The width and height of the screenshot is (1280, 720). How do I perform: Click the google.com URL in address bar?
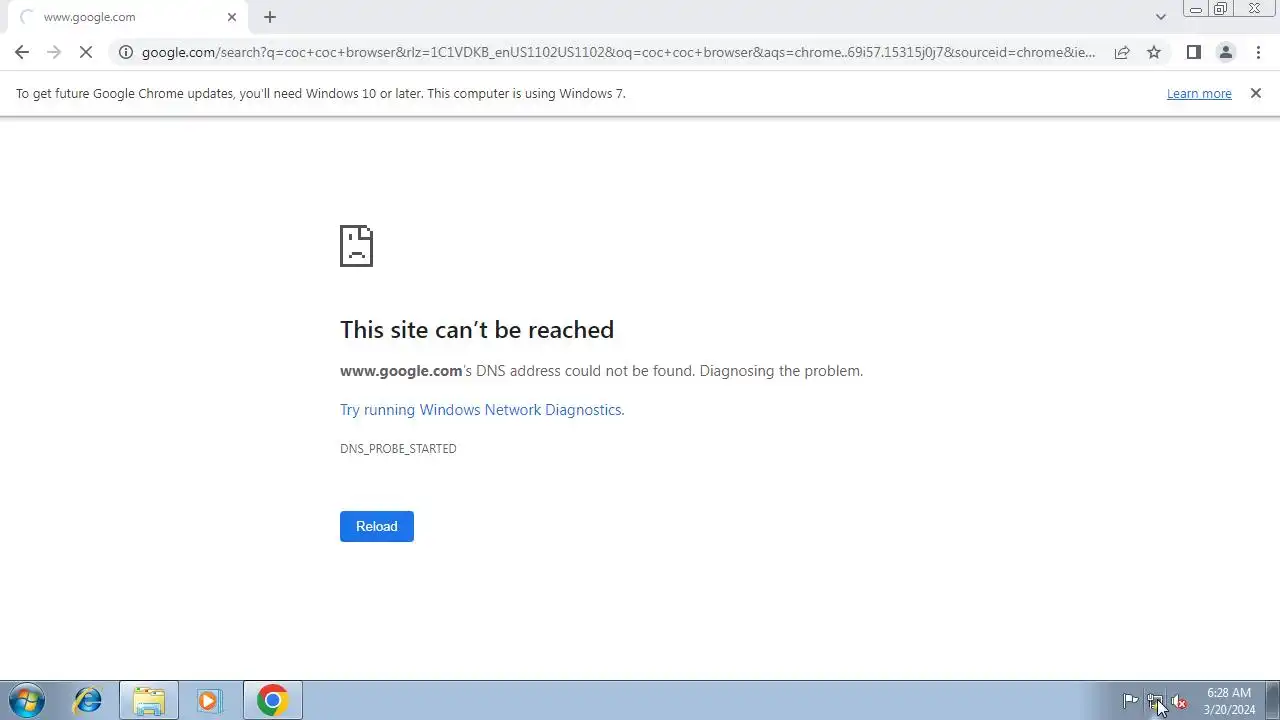tap(618, 52)
